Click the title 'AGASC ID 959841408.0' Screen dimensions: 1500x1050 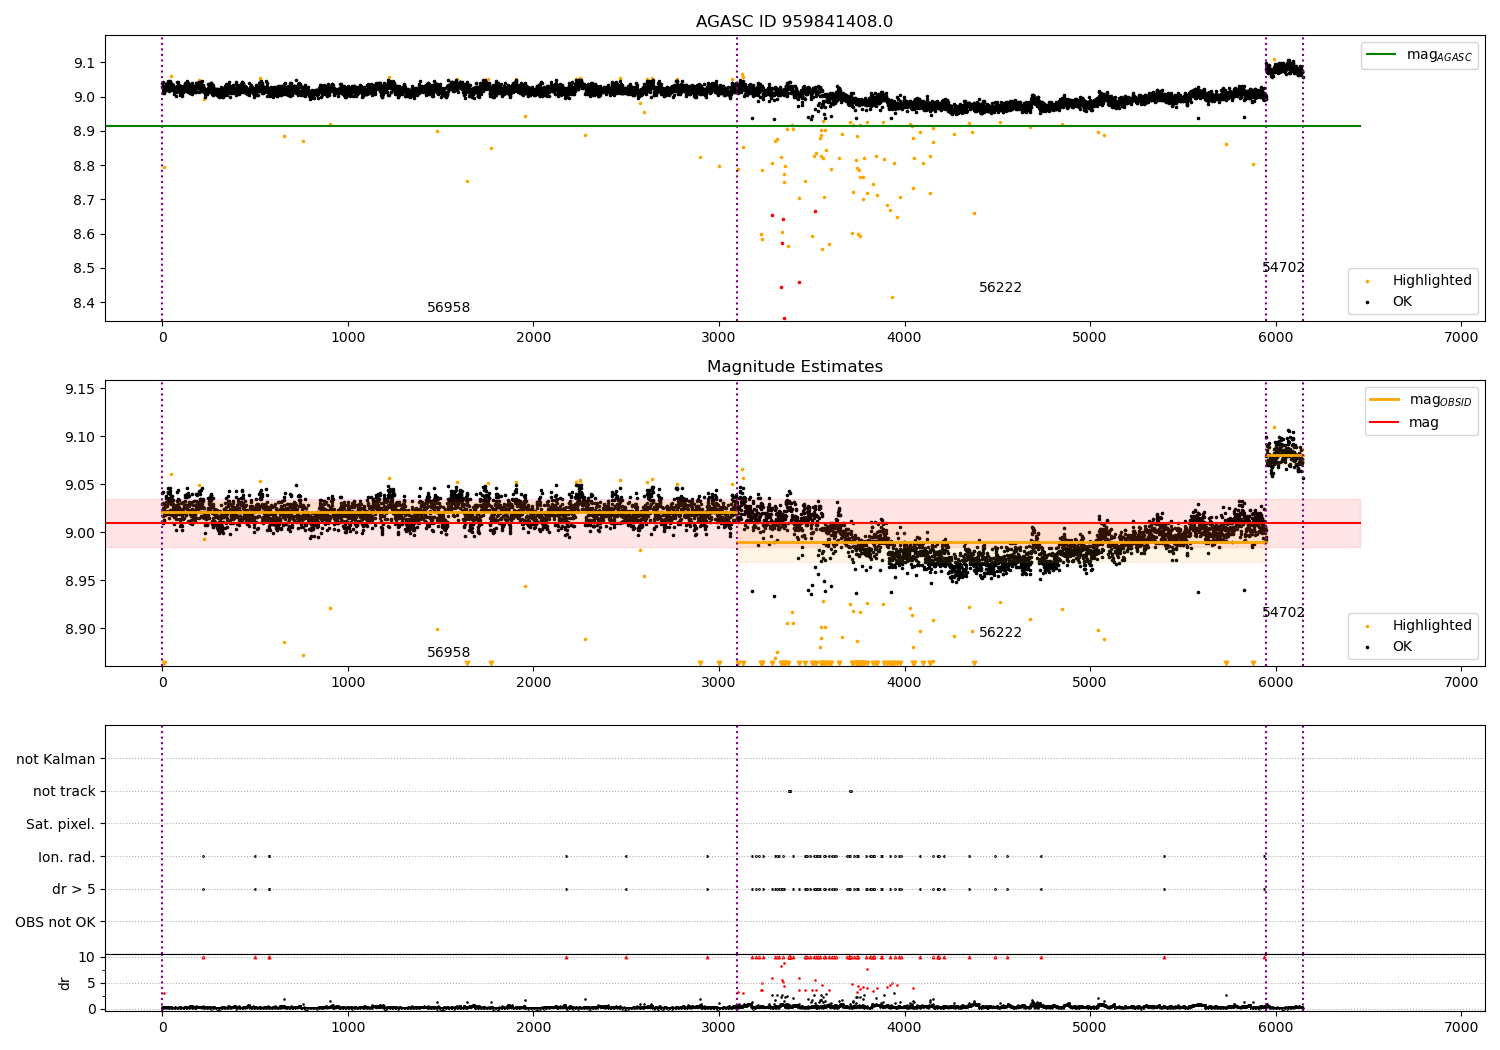click(794, 22)
